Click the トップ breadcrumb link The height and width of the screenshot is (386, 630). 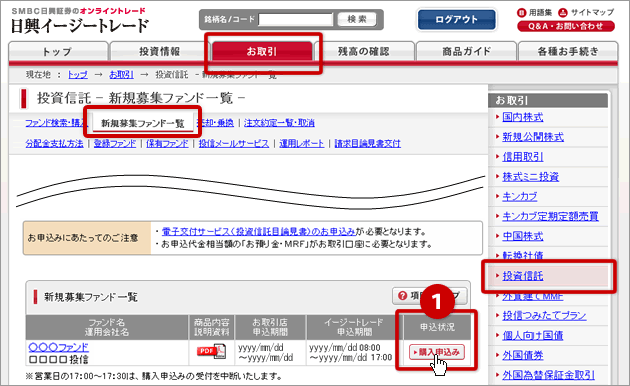(x=78, y=75)
